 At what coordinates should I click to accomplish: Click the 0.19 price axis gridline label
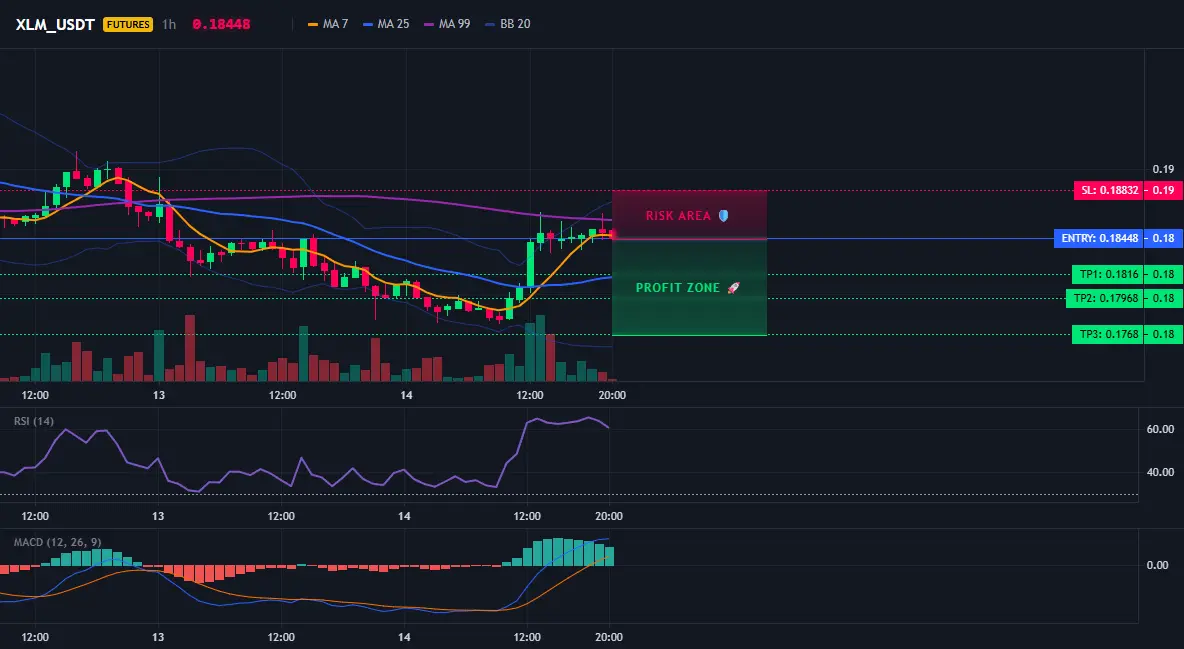pyautogui.click(x=1164, y=169)
